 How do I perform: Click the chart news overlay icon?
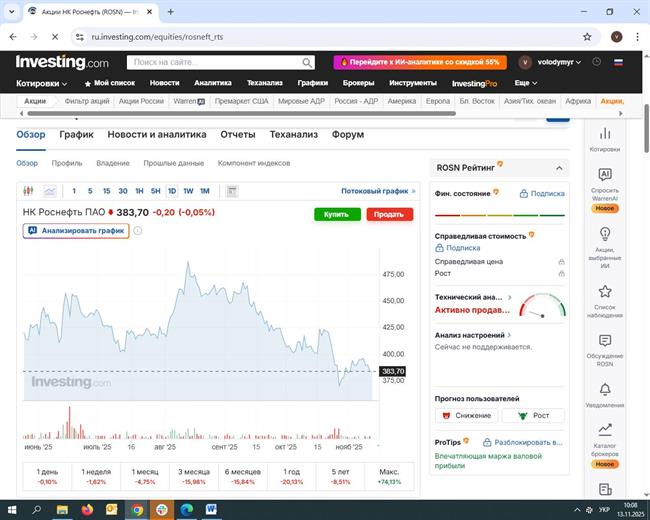[232, 191]
